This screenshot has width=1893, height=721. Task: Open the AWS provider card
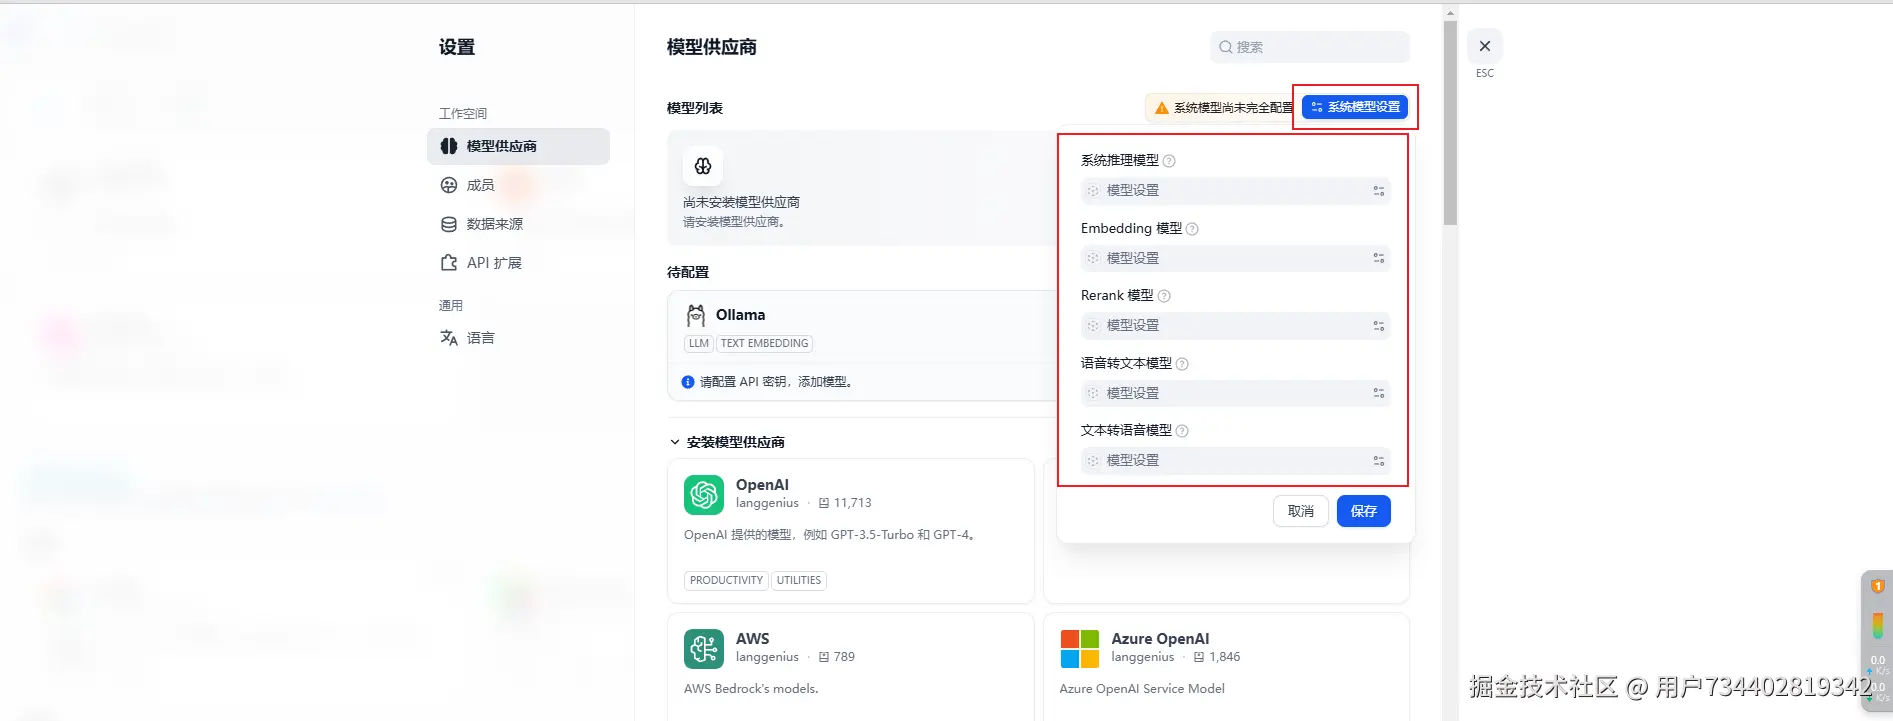851,667
